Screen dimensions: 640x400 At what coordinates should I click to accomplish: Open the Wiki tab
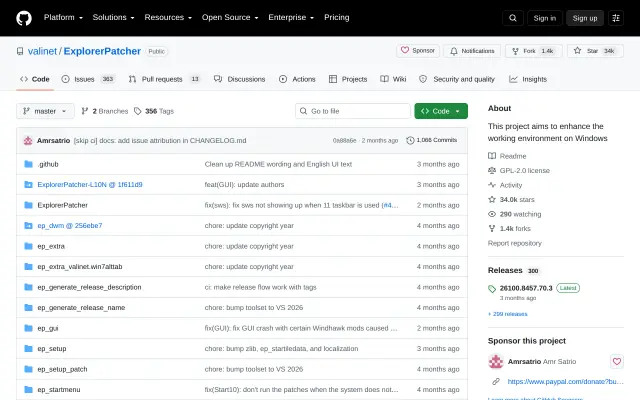click(x=393, y=79)
